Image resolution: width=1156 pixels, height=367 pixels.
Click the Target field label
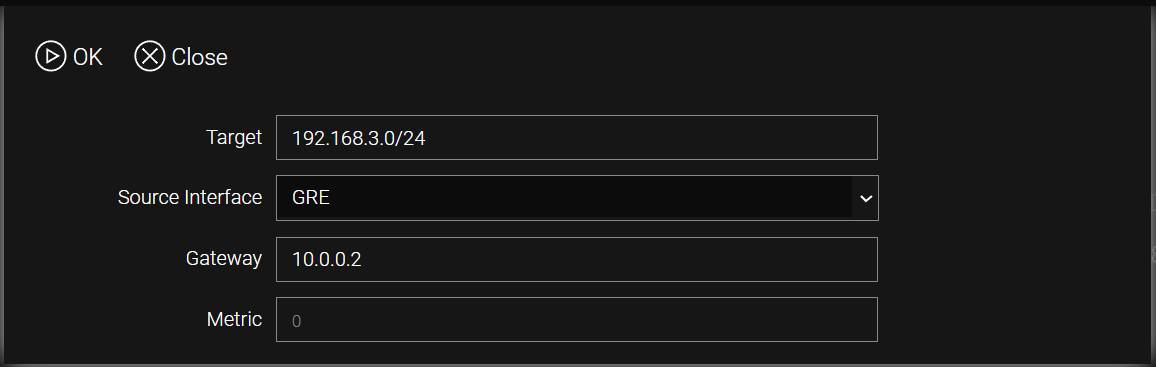234,137
